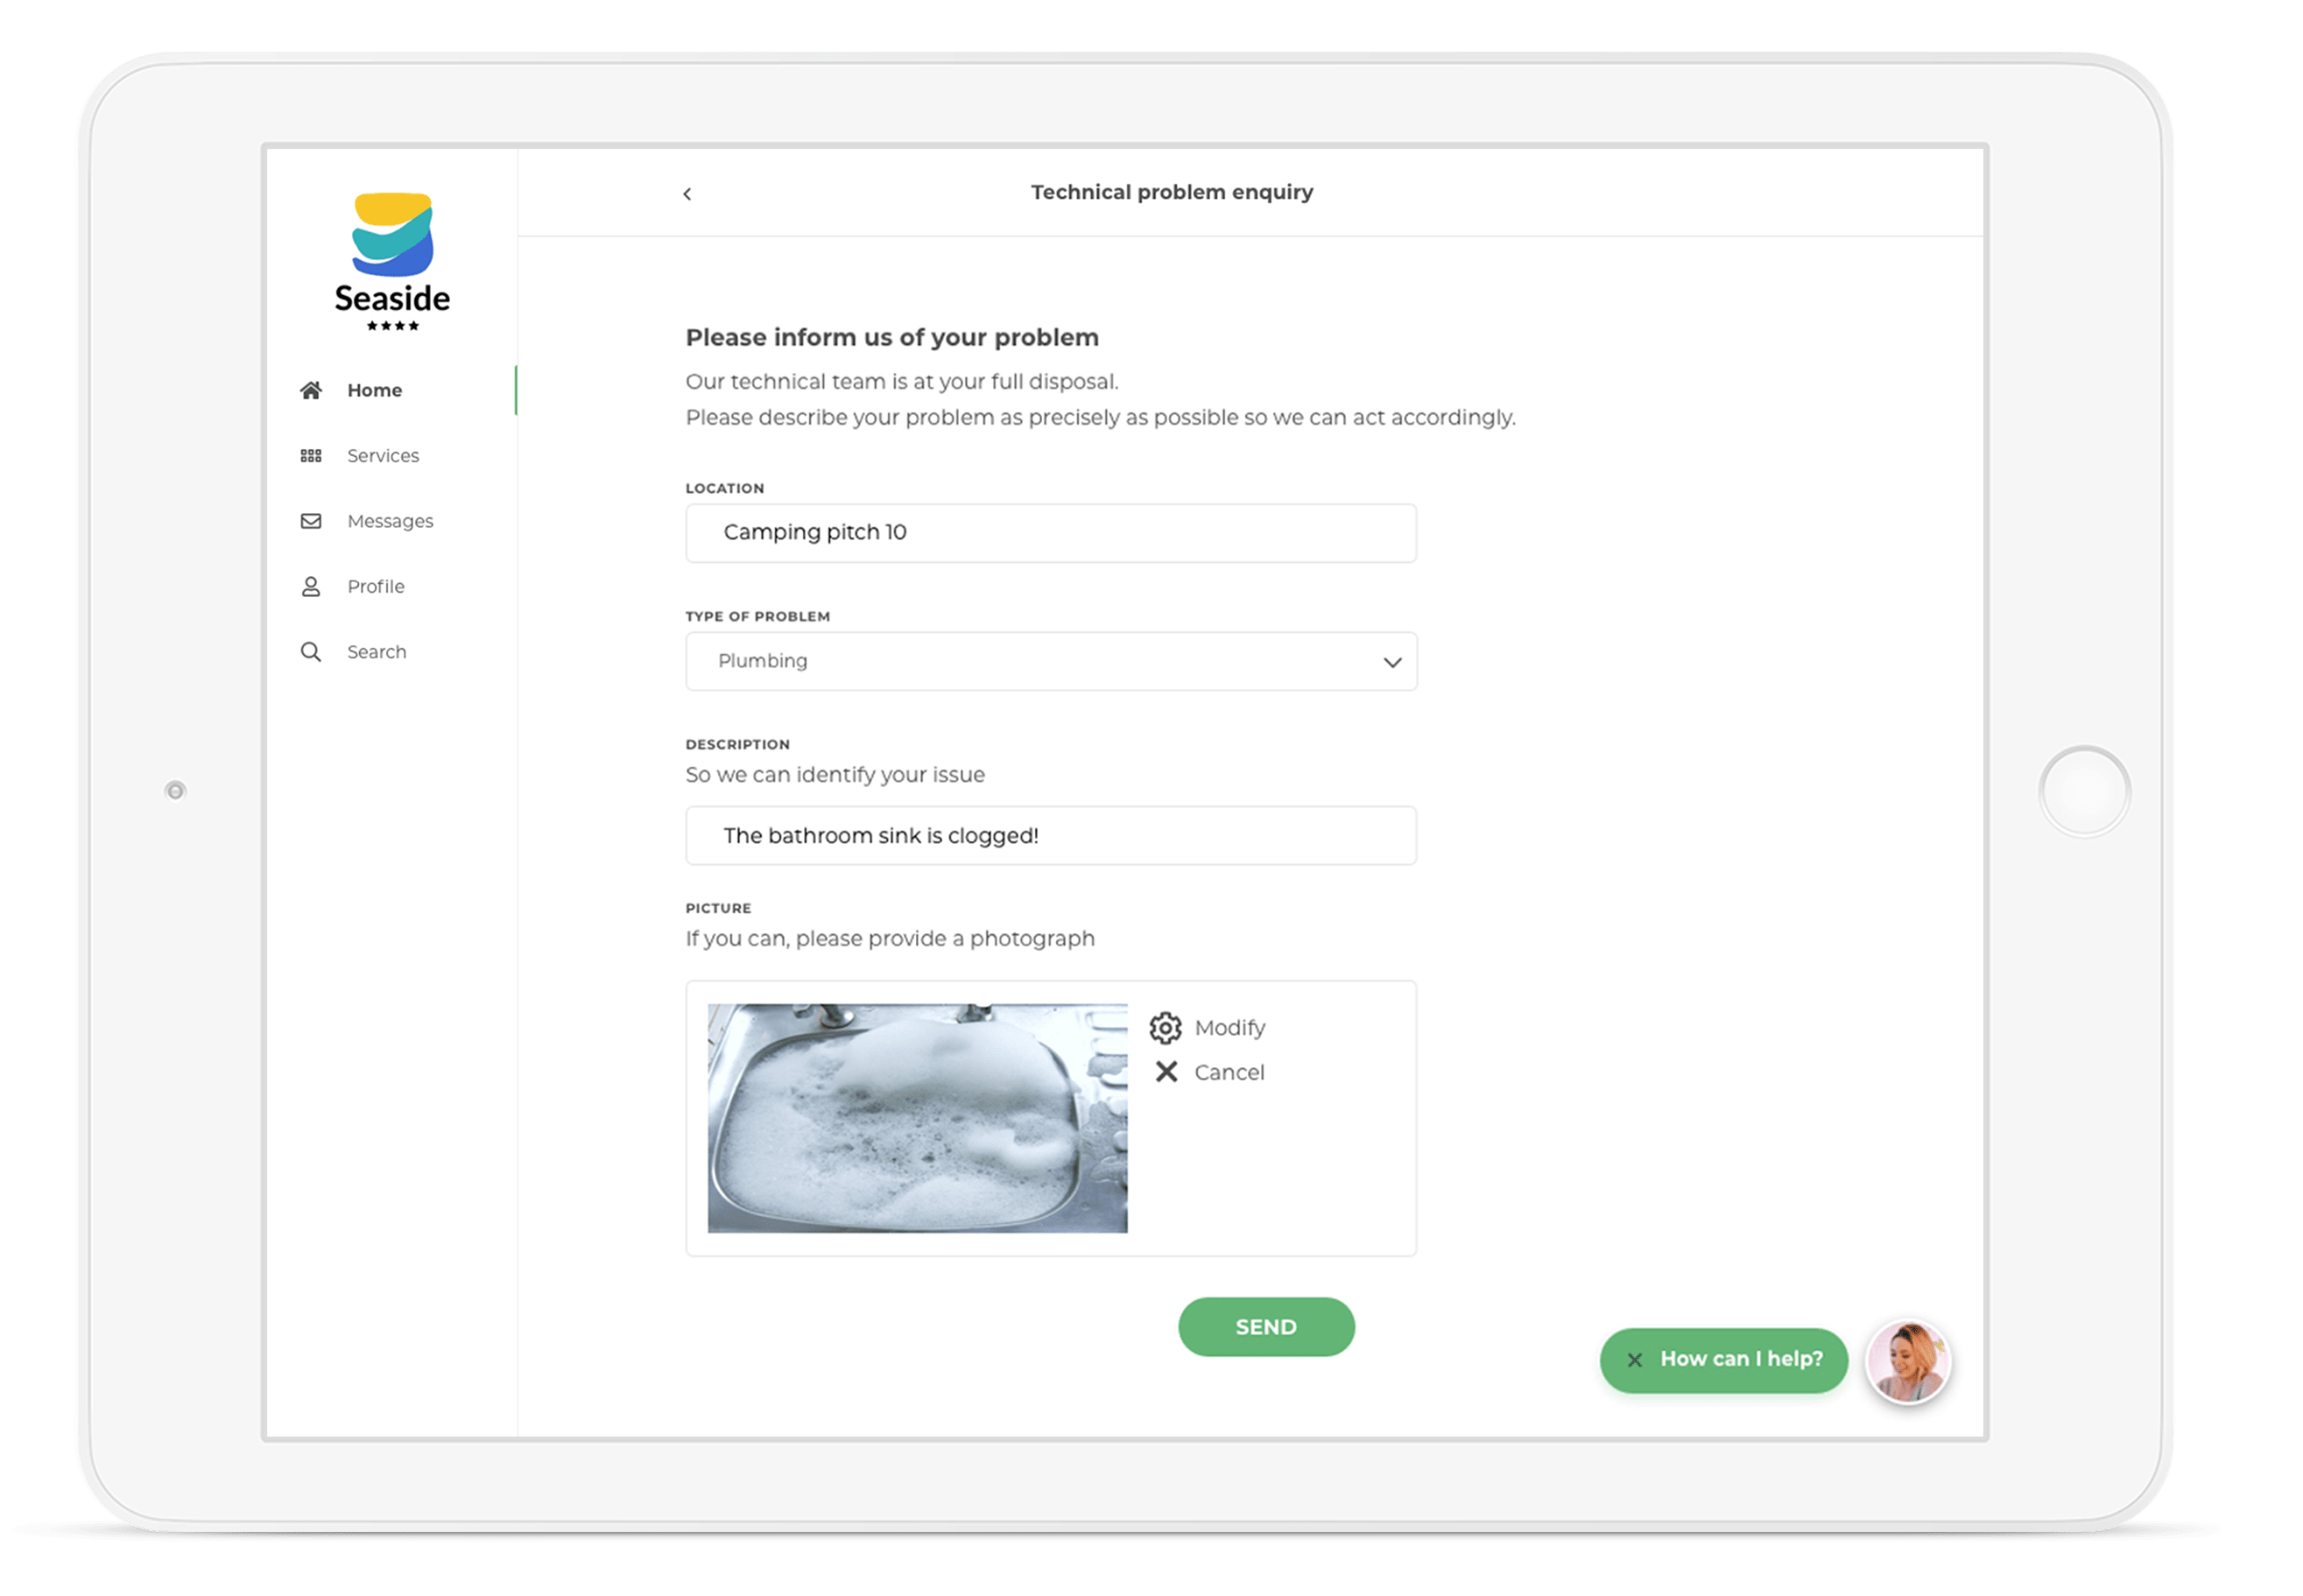Focus the Description input field
Viewport: 2303px width, 1596px height.
tap(1051, 836)
